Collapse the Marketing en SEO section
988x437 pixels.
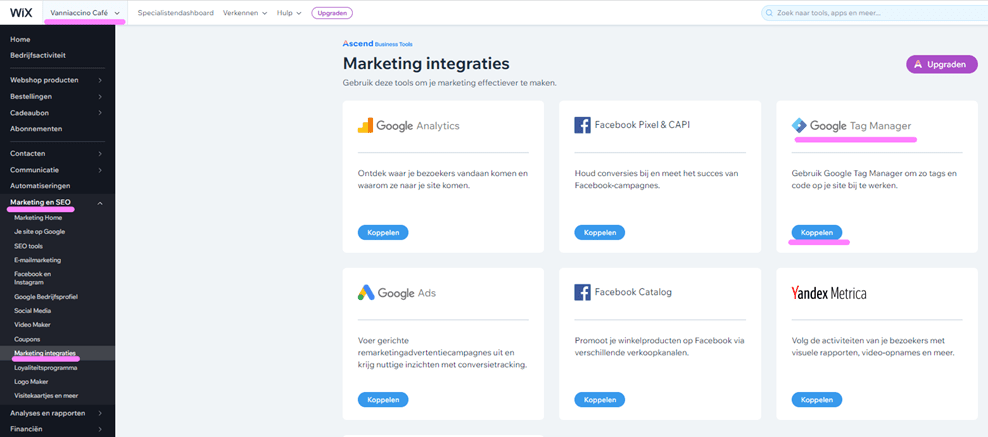point(100,203)
